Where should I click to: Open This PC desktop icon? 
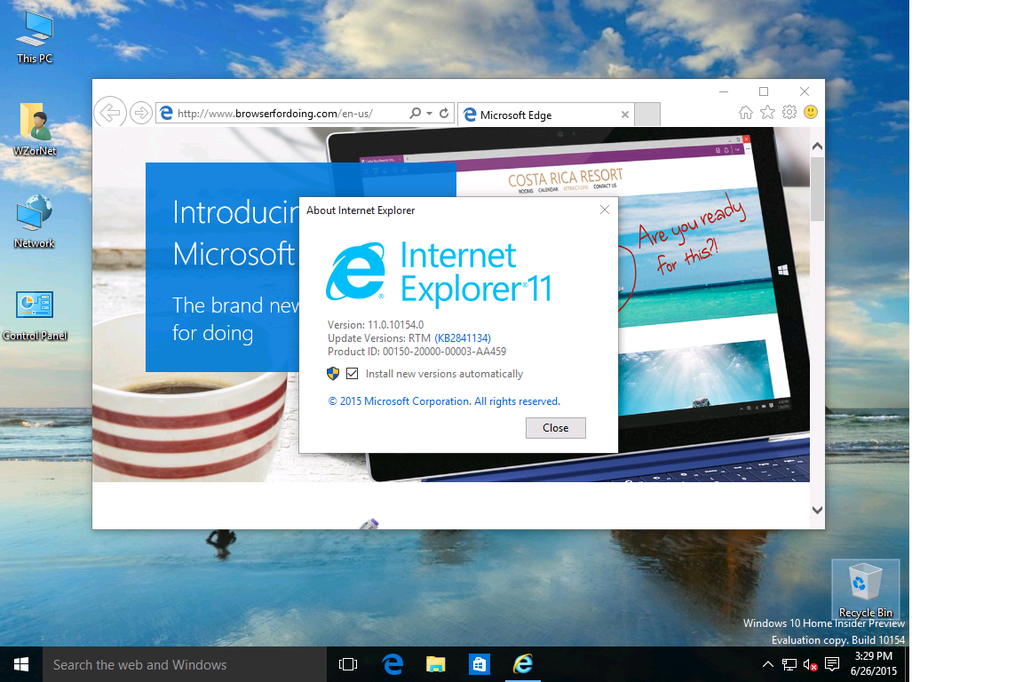click(x=35, y=38)
